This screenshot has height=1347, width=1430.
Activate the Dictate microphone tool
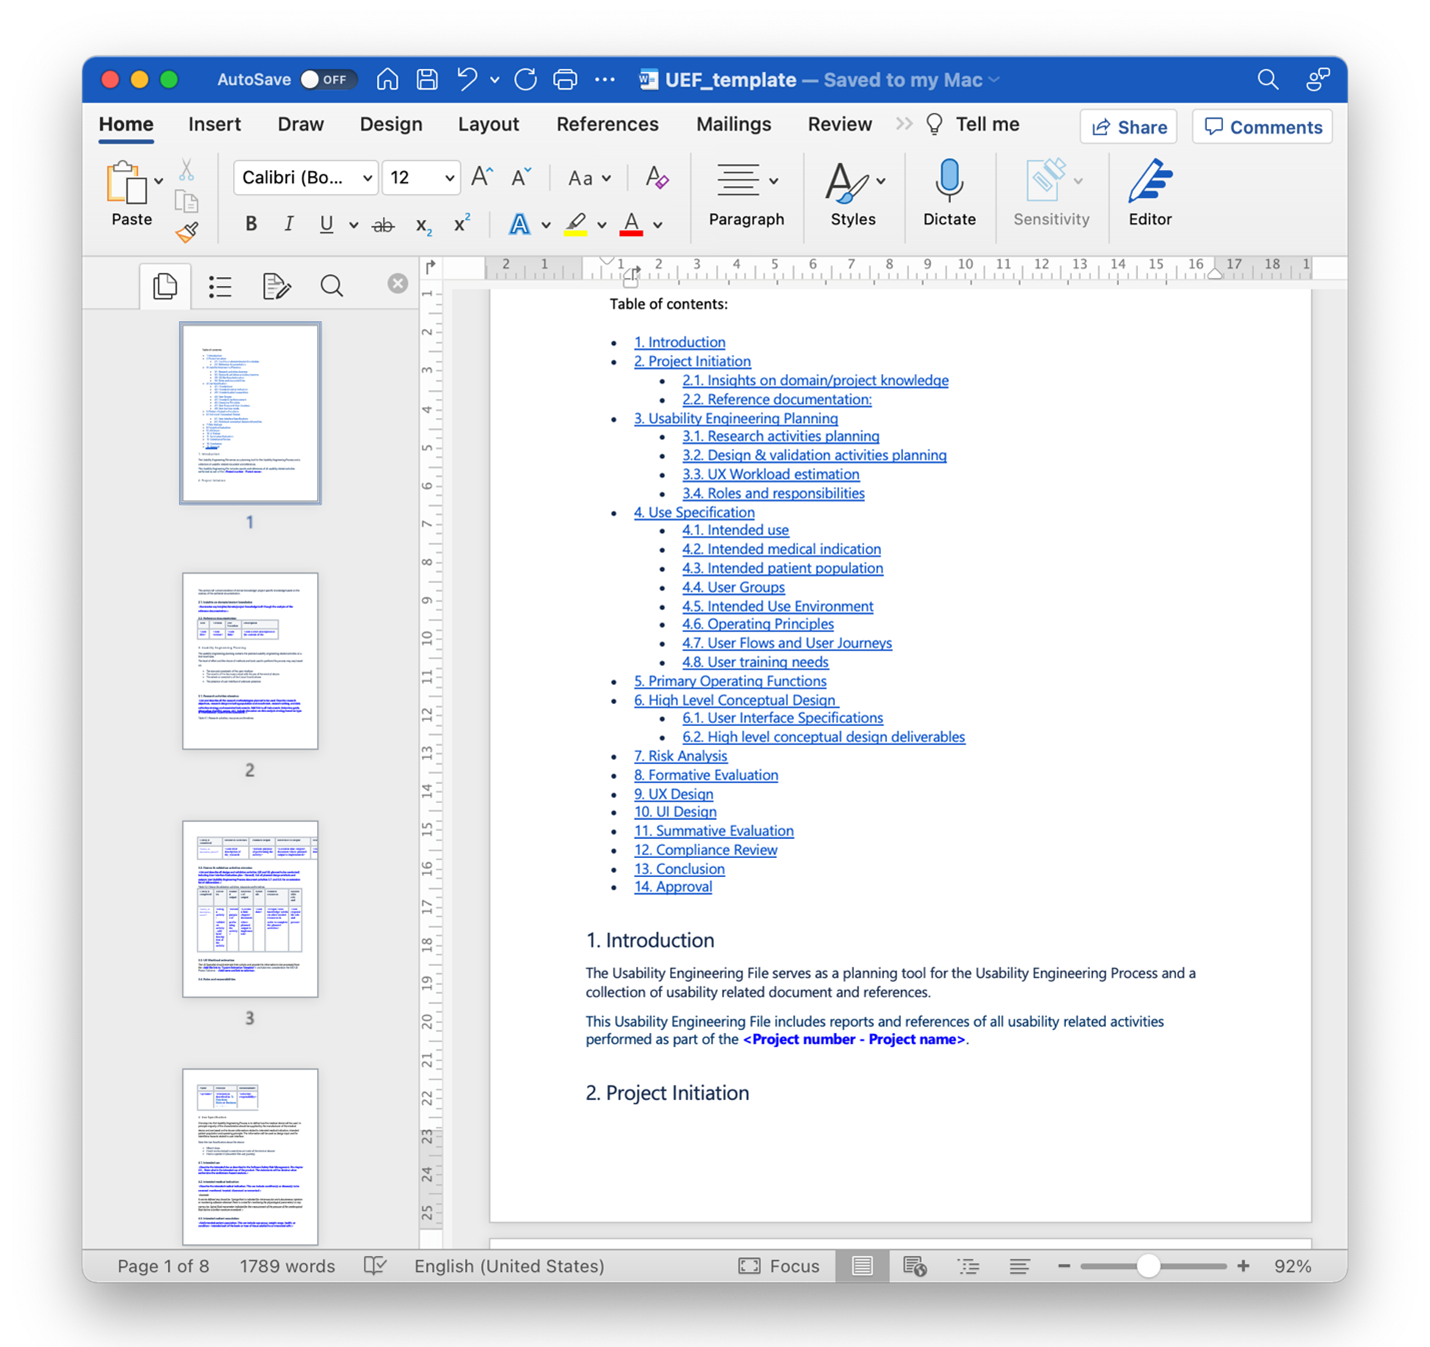948,193
